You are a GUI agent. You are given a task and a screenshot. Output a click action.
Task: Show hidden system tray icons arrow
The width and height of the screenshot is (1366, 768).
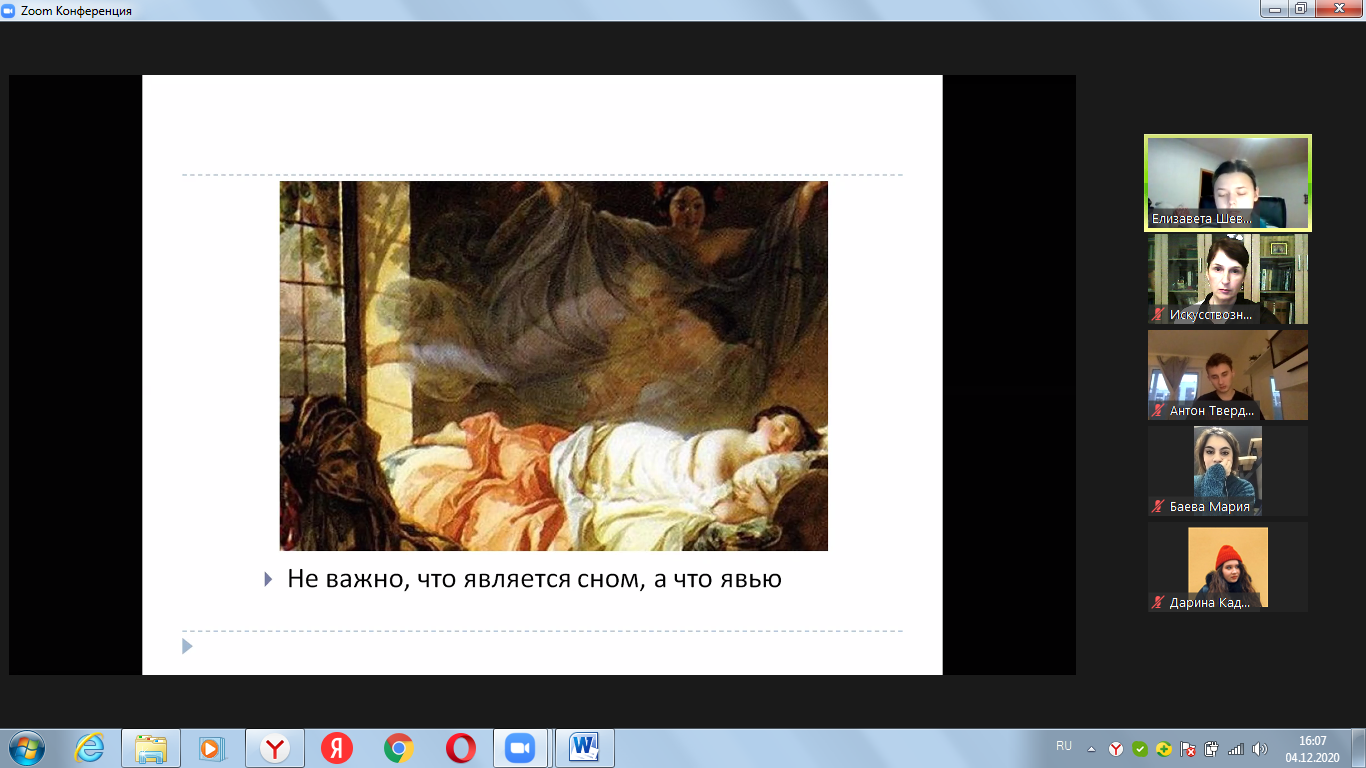pyautogui.click(x=1091, y=749)
